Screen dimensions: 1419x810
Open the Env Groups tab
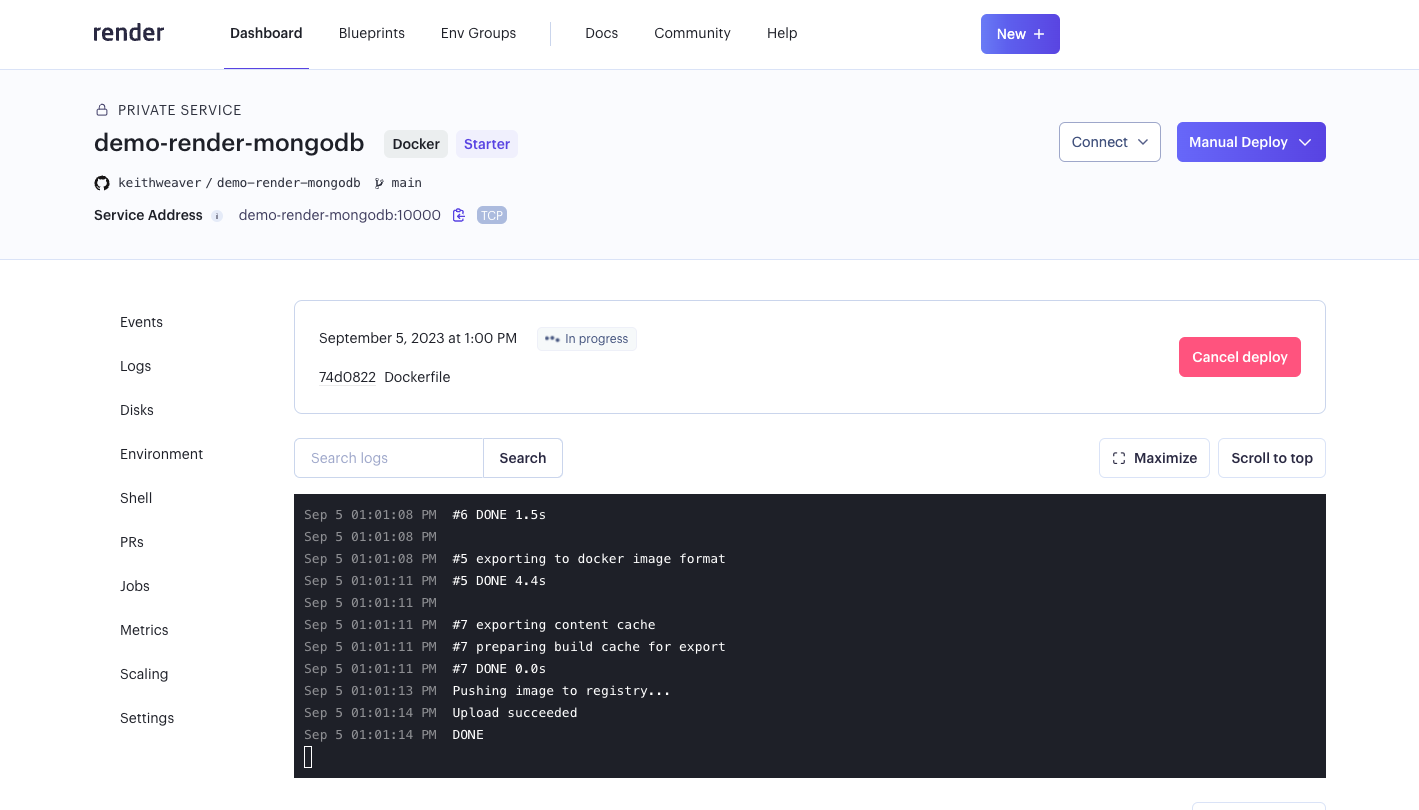click(x=478, y=33)
